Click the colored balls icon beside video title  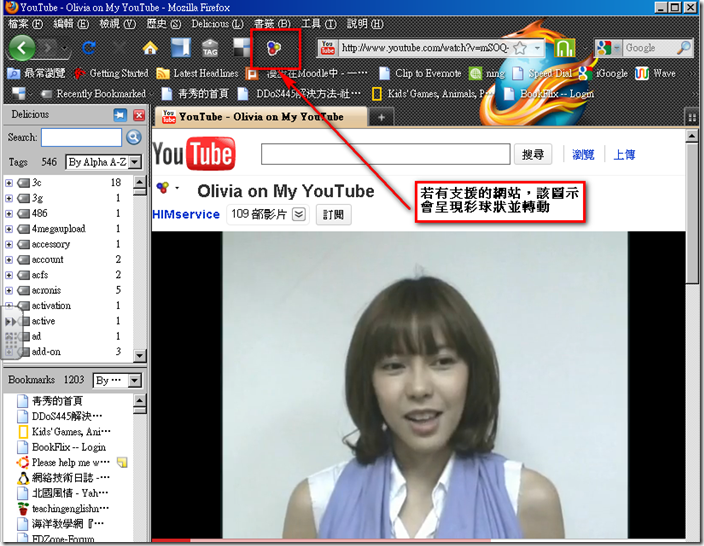point(163,187)
